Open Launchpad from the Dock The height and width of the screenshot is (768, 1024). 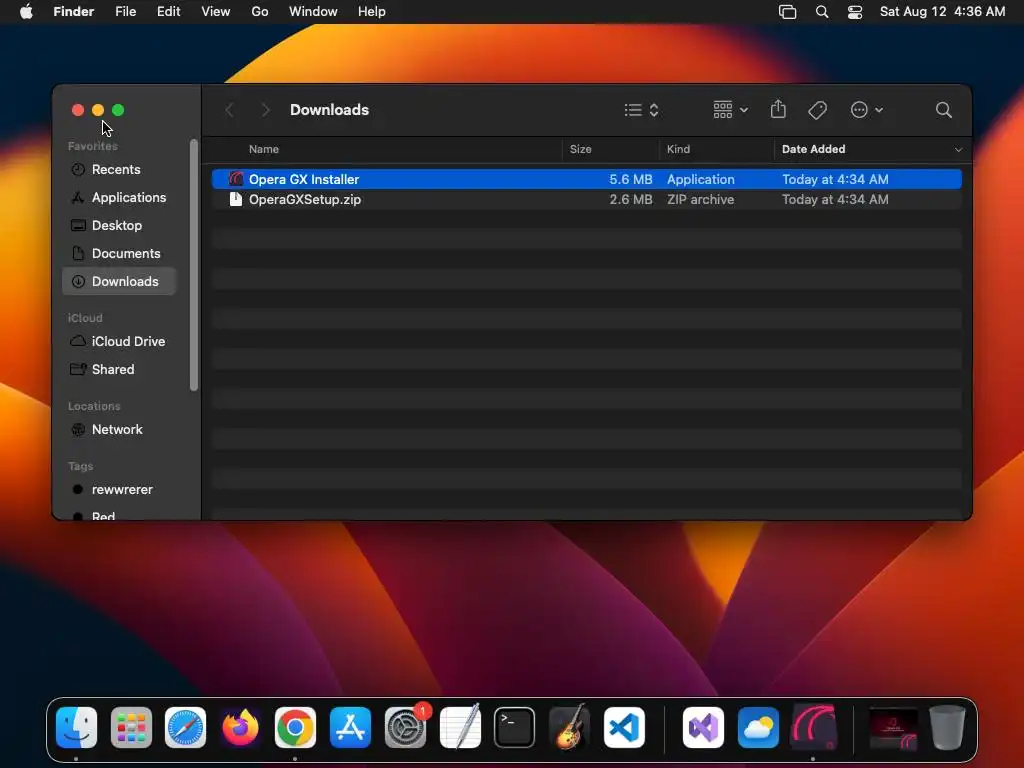pos(131,728)
